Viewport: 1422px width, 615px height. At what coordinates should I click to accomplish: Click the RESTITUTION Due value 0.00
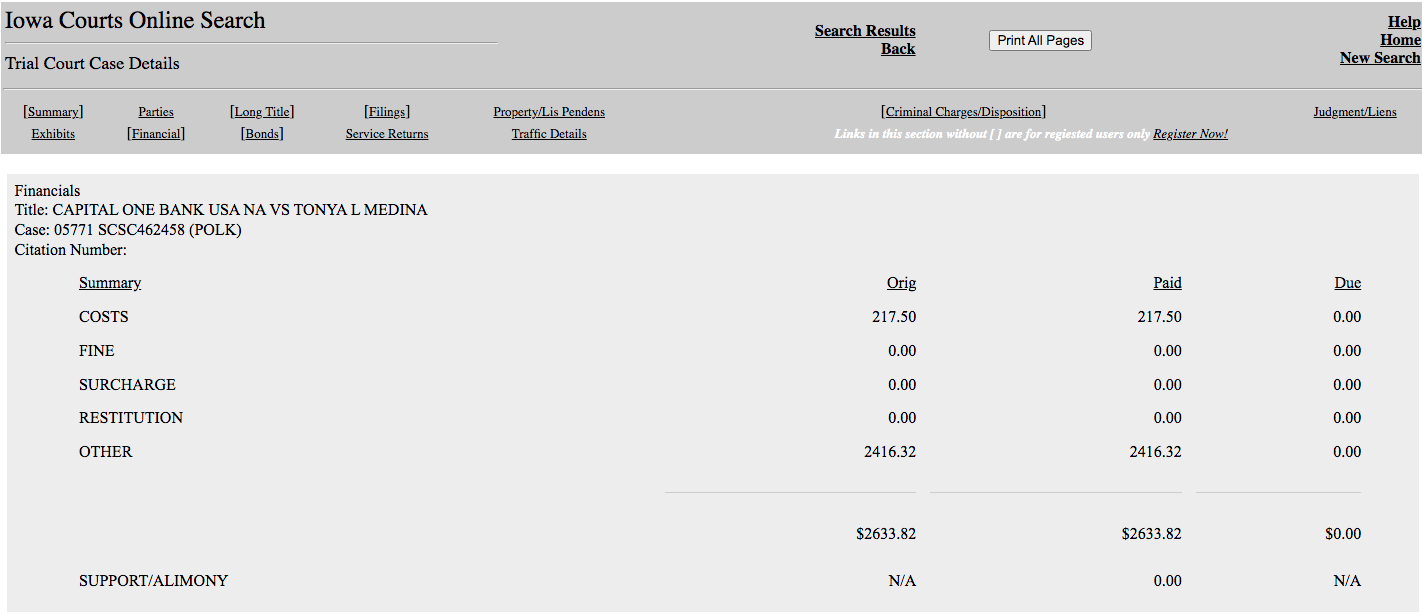point(1347,418)
